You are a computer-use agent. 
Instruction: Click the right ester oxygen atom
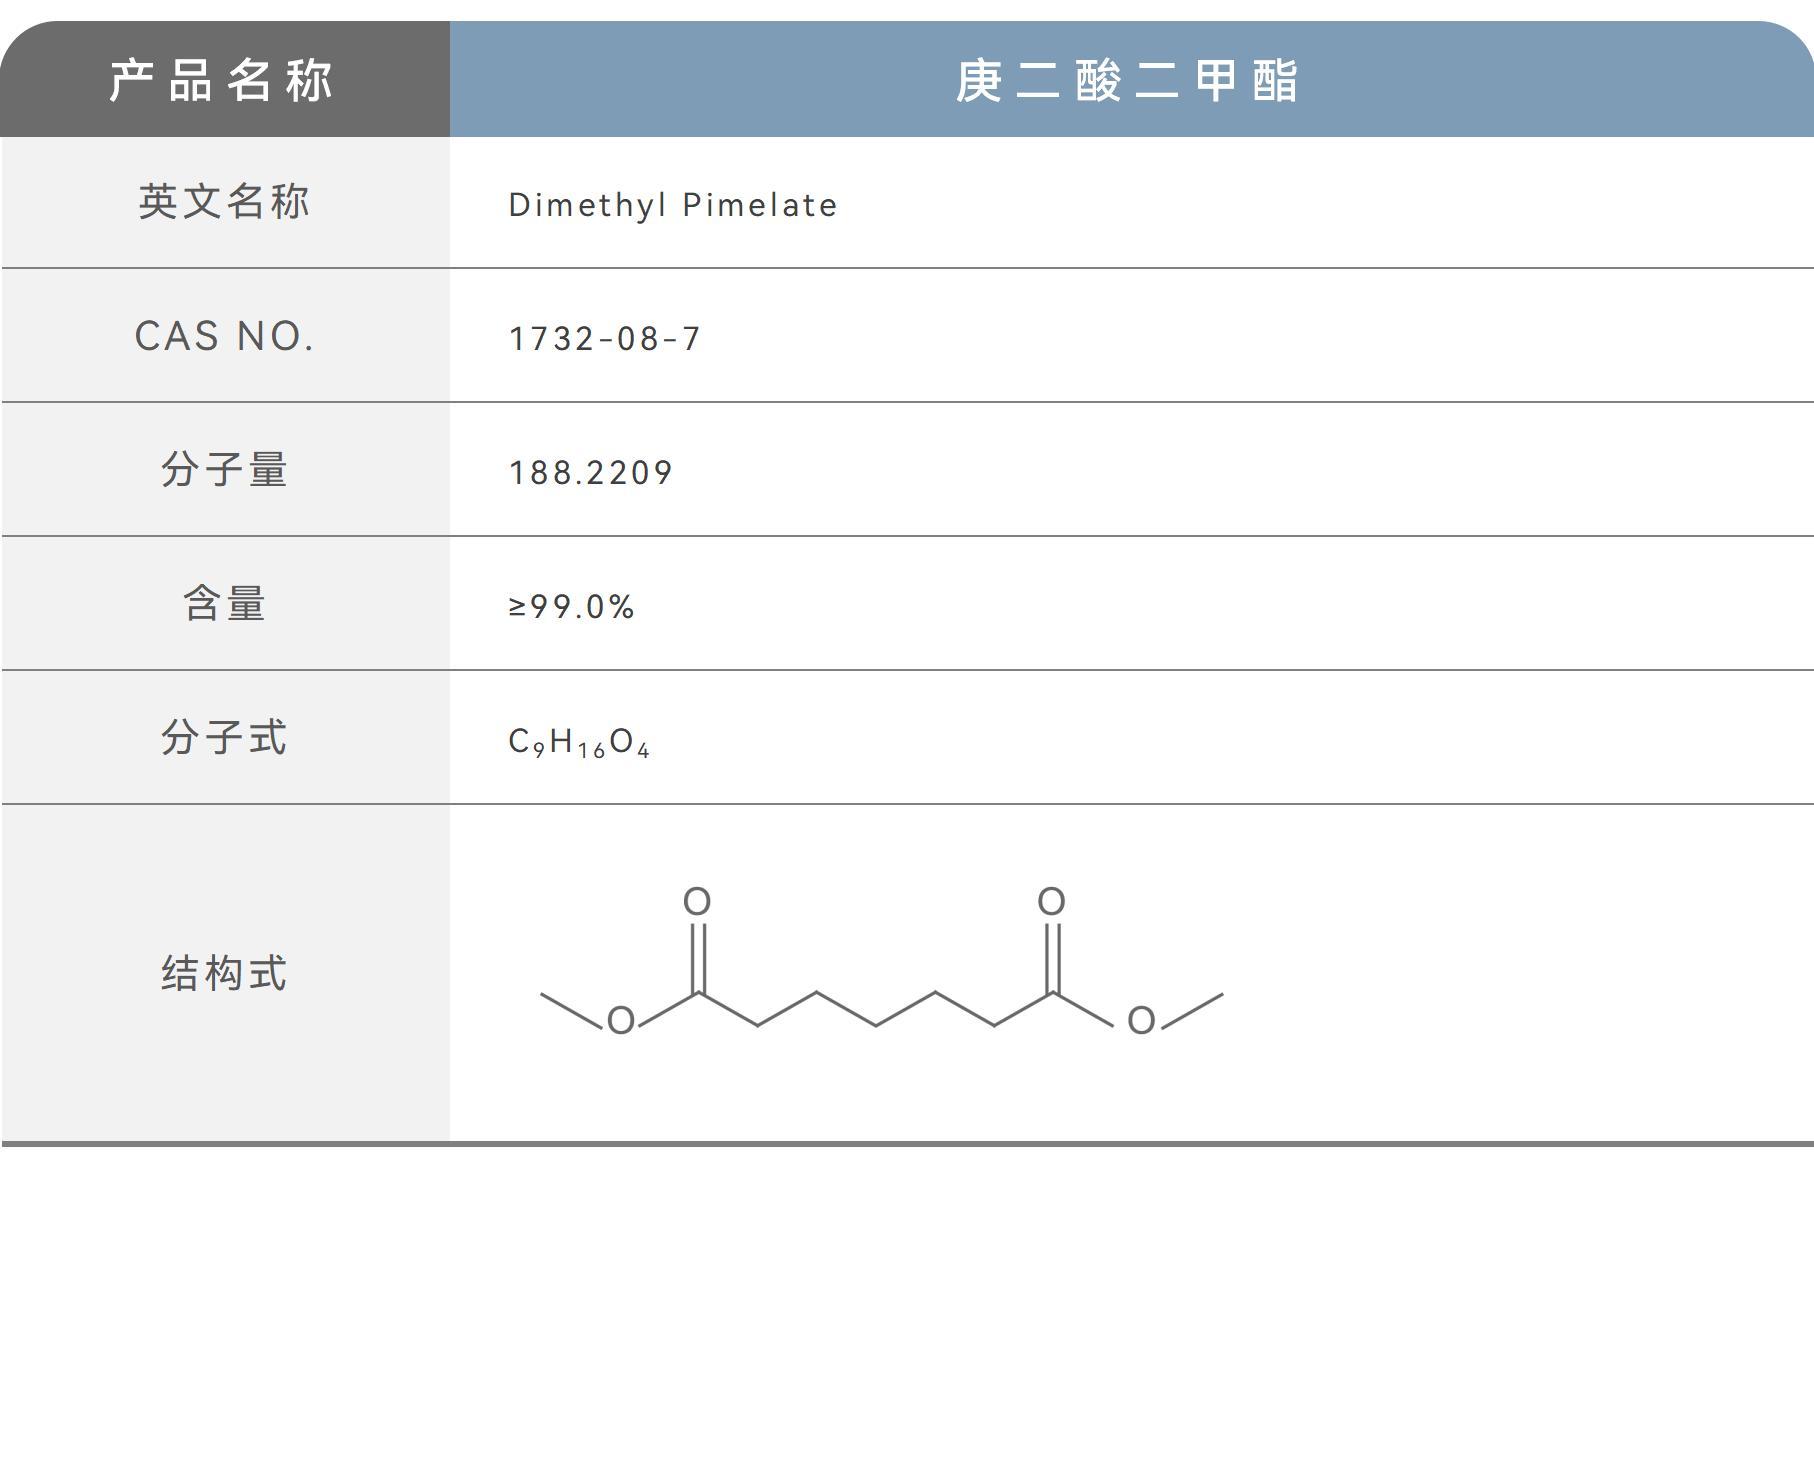[1140, 1023]
